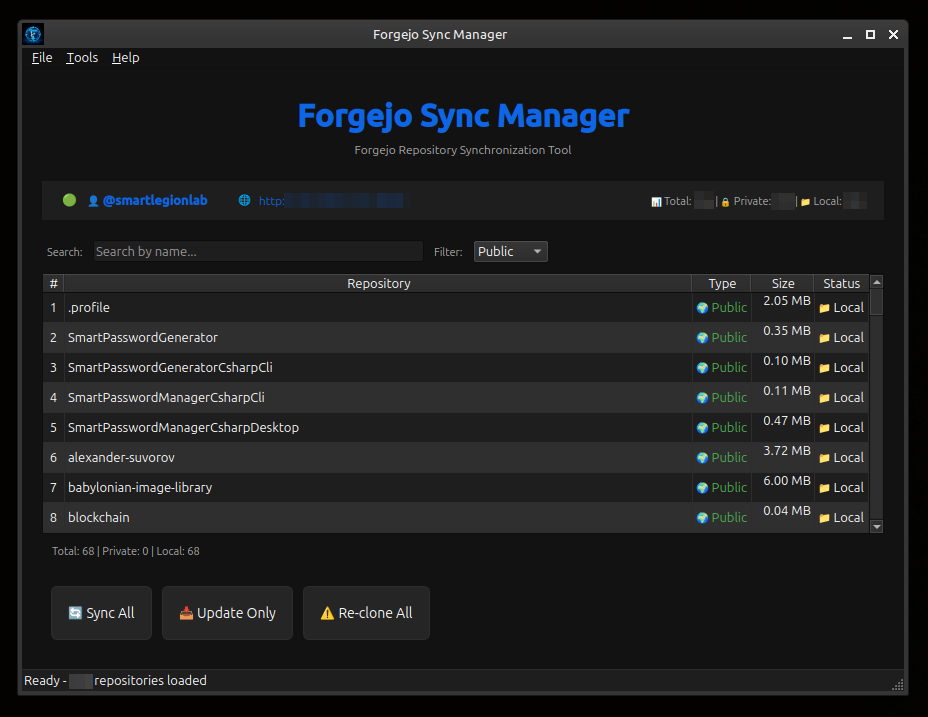
Task: Select the SmartPasswordManagerCsharpCli repository name
Action: (x=166, y=397)
